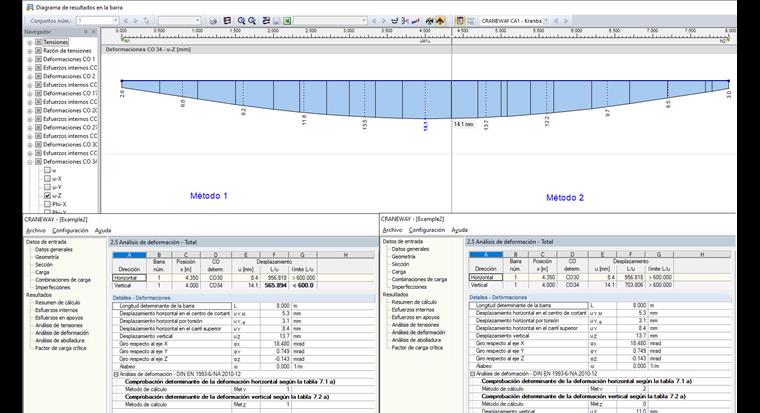Viewport: 760px width, 413px height.
Task: Open Archivo menu in left CRANEWAY window
Action: tap(36, 230)
